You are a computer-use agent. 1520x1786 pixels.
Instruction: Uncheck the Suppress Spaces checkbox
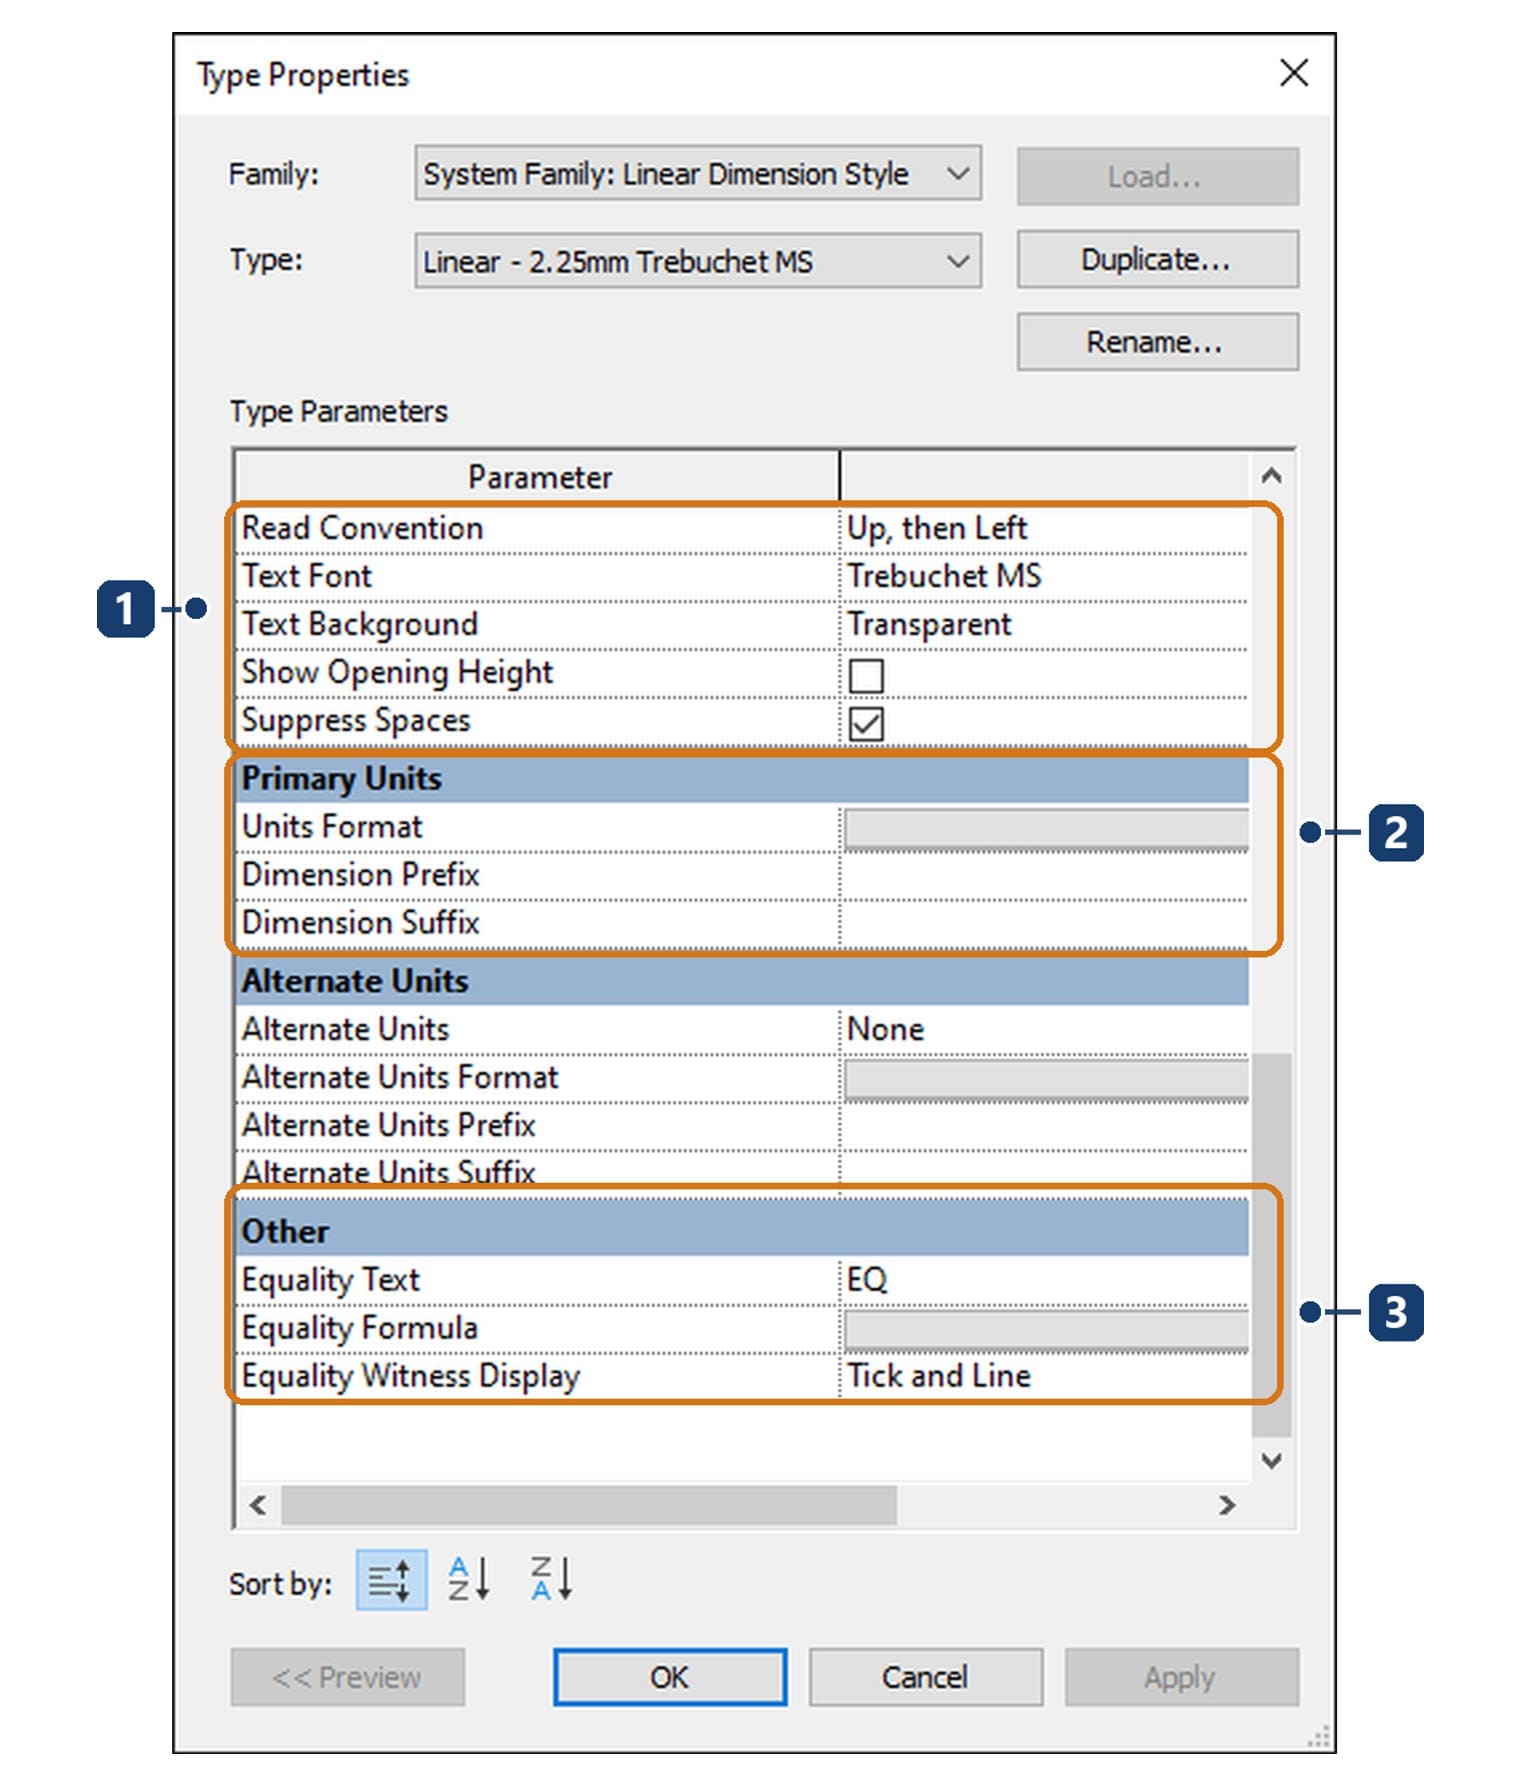point(866,724)
